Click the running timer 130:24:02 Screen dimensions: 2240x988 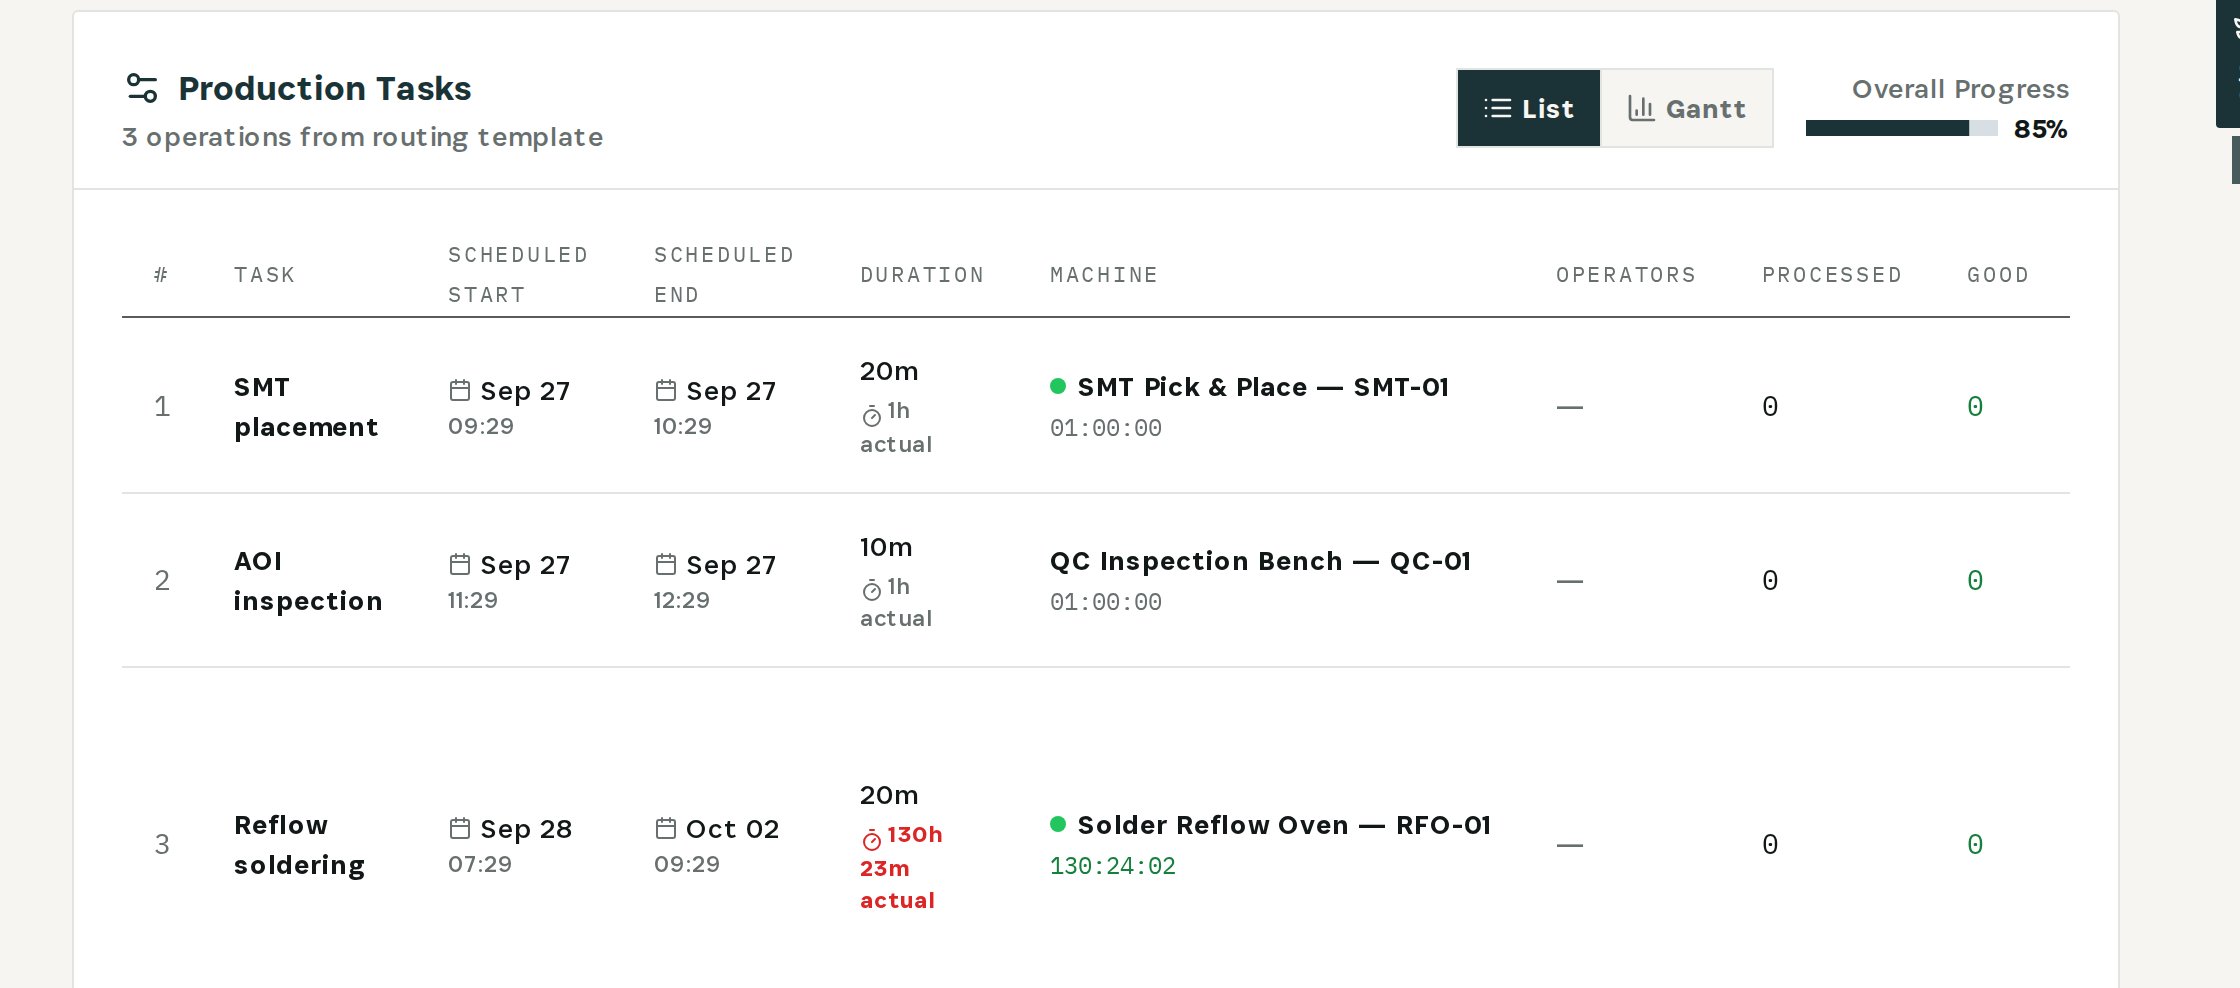click(x=1113, y=866)
